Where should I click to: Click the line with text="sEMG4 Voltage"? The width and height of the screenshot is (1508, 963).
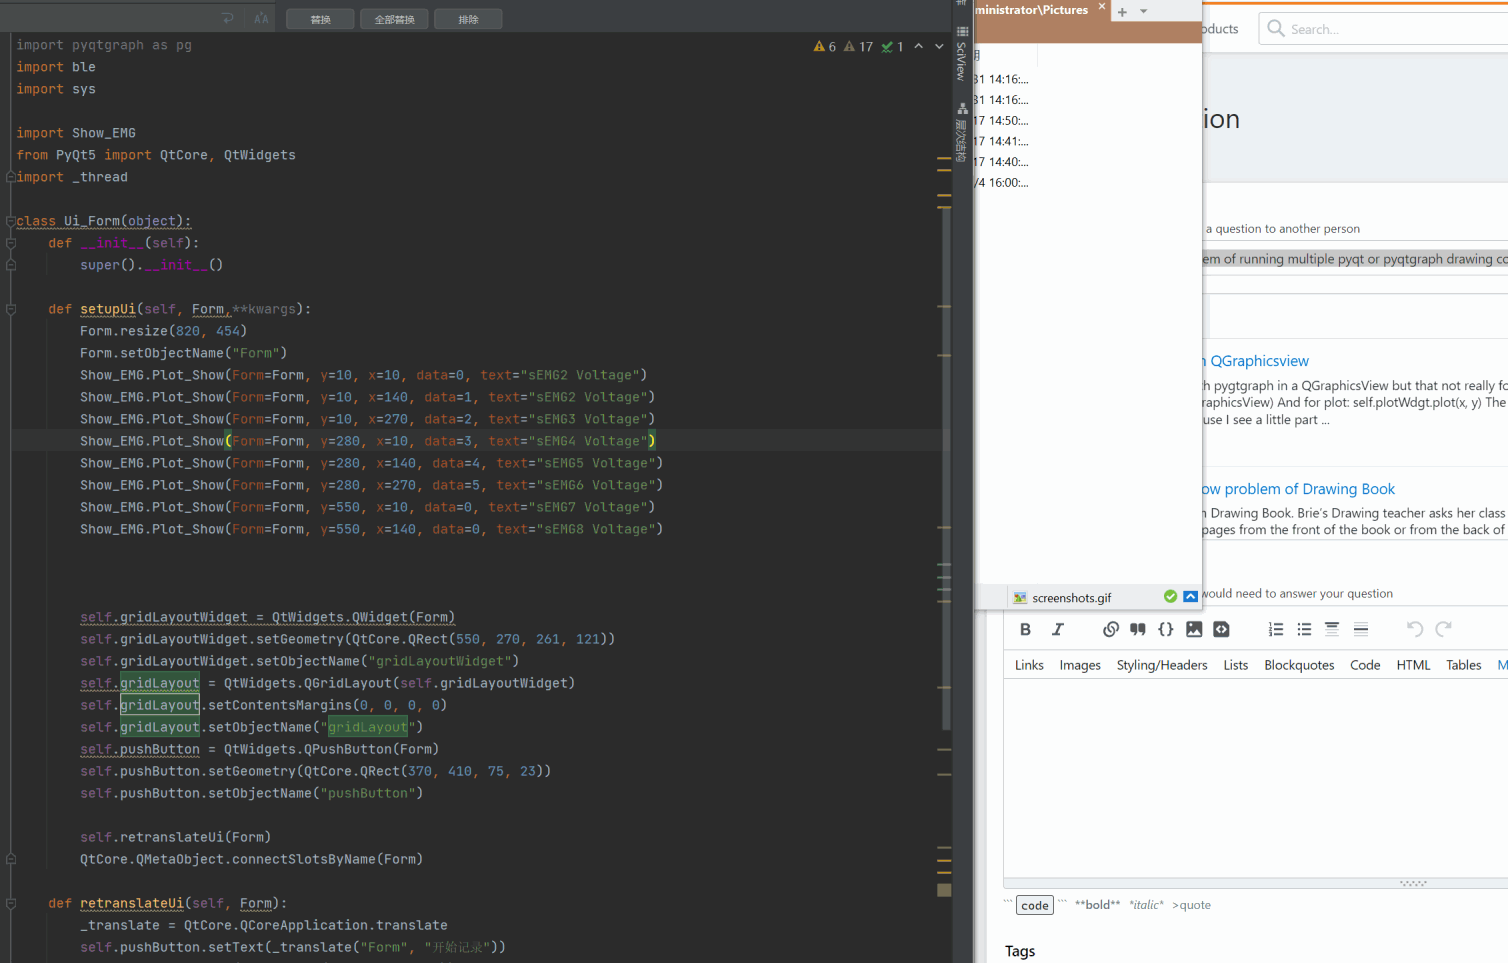(368, 441)
